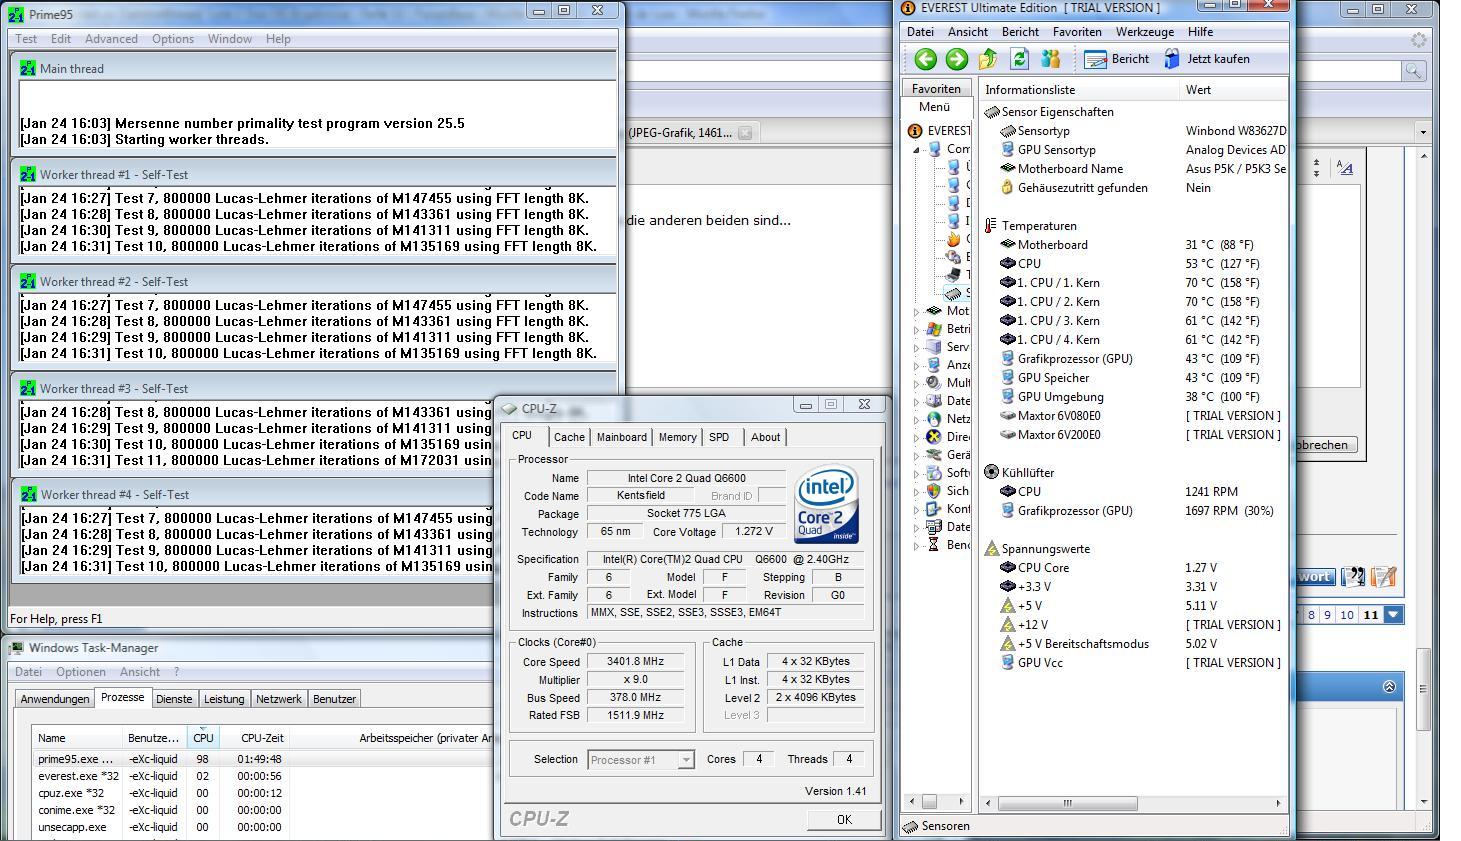Select the Benchmark hourglass icon in EVEREST tree

coord(934,545)
